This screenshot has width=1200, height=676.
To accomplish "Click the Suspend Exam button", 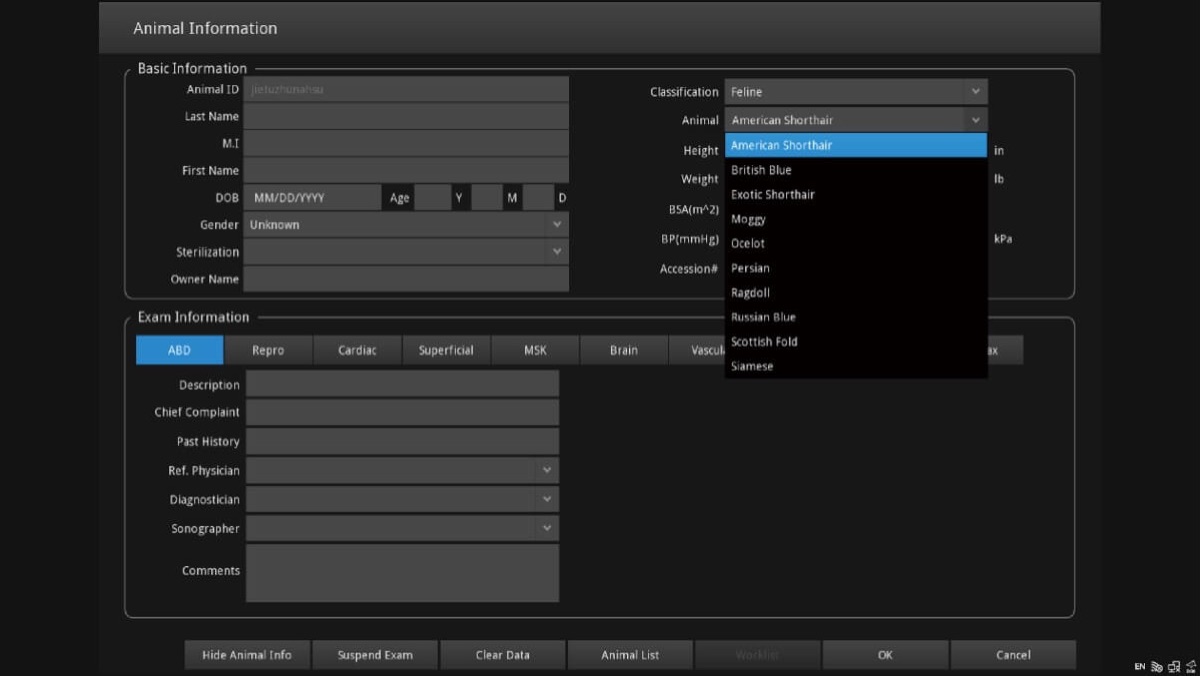I will (x=375, y=655).
